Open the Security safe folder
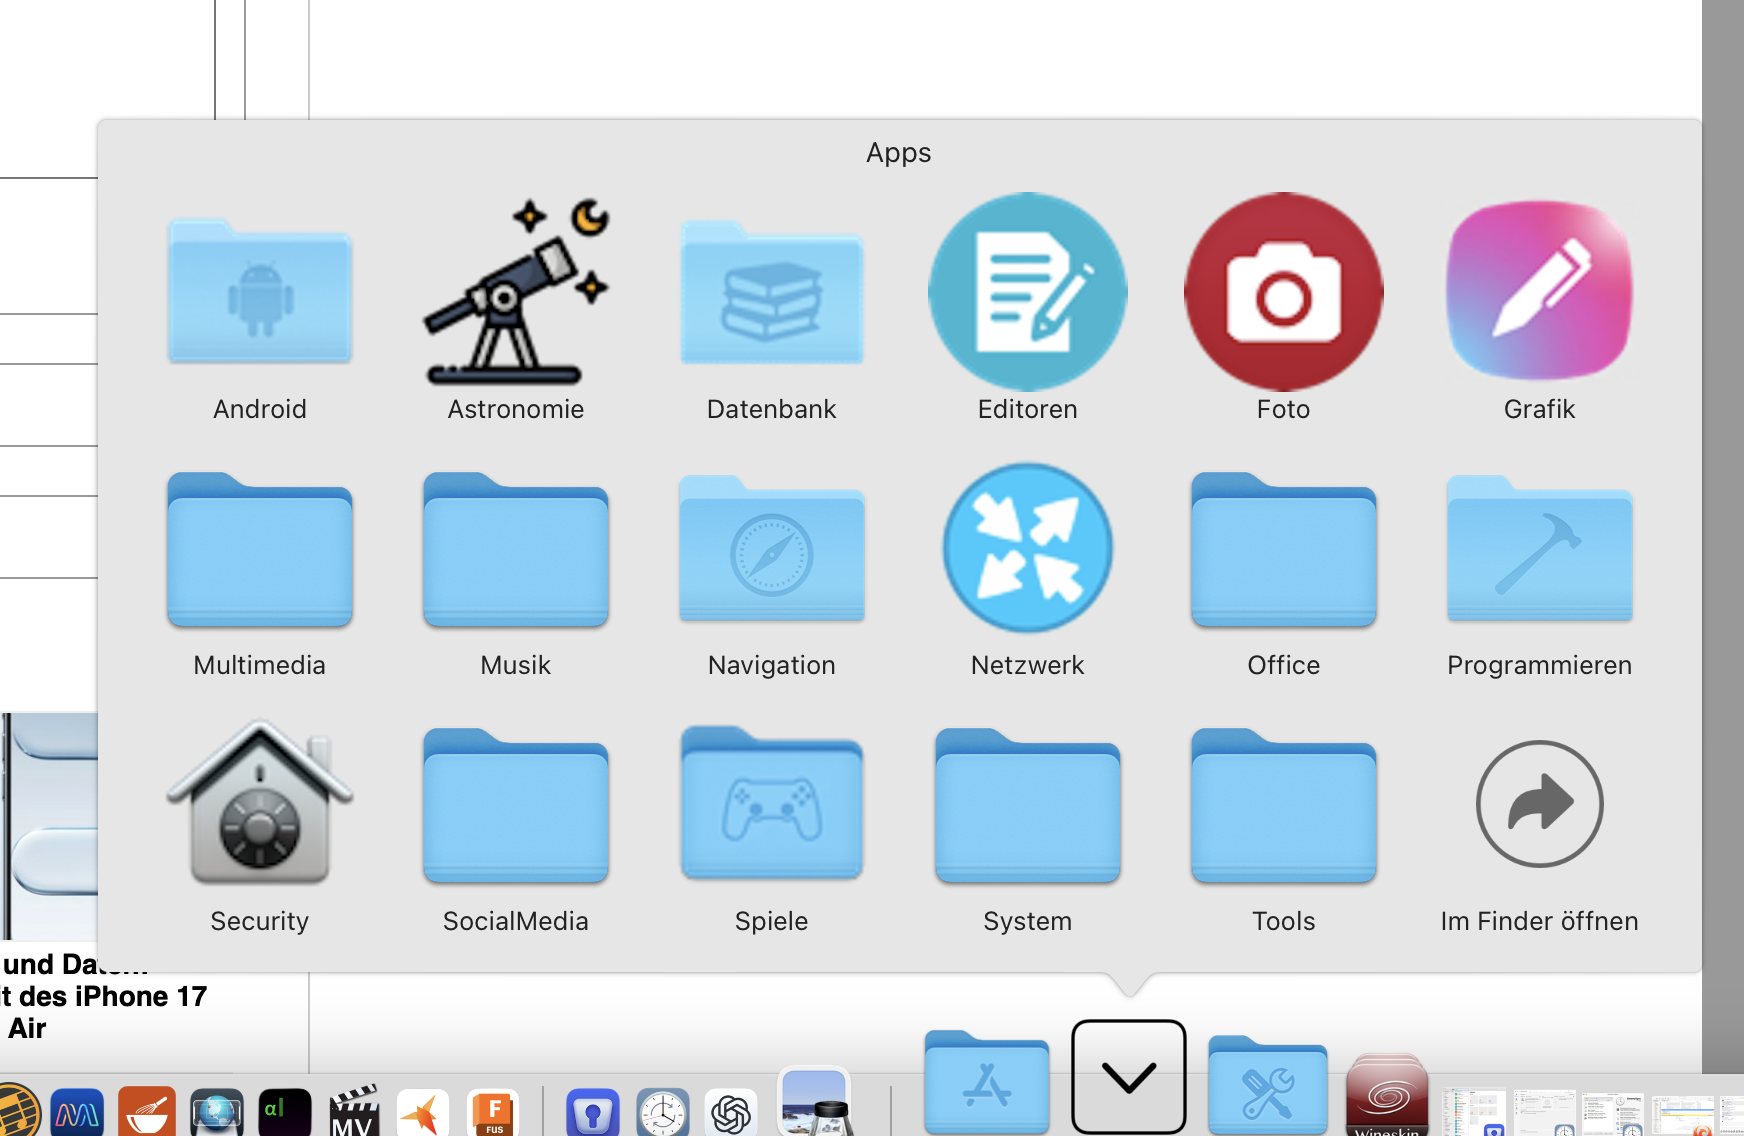This screenshot has height=1136, width=1744. pyautogui.click(x=260, y=805)
